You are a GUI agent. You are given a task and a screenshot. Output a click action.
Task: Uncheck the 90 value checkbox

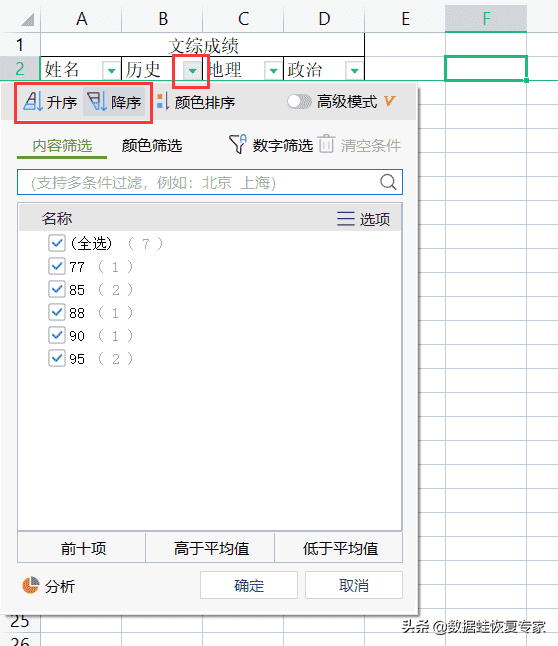click(56, 336)
